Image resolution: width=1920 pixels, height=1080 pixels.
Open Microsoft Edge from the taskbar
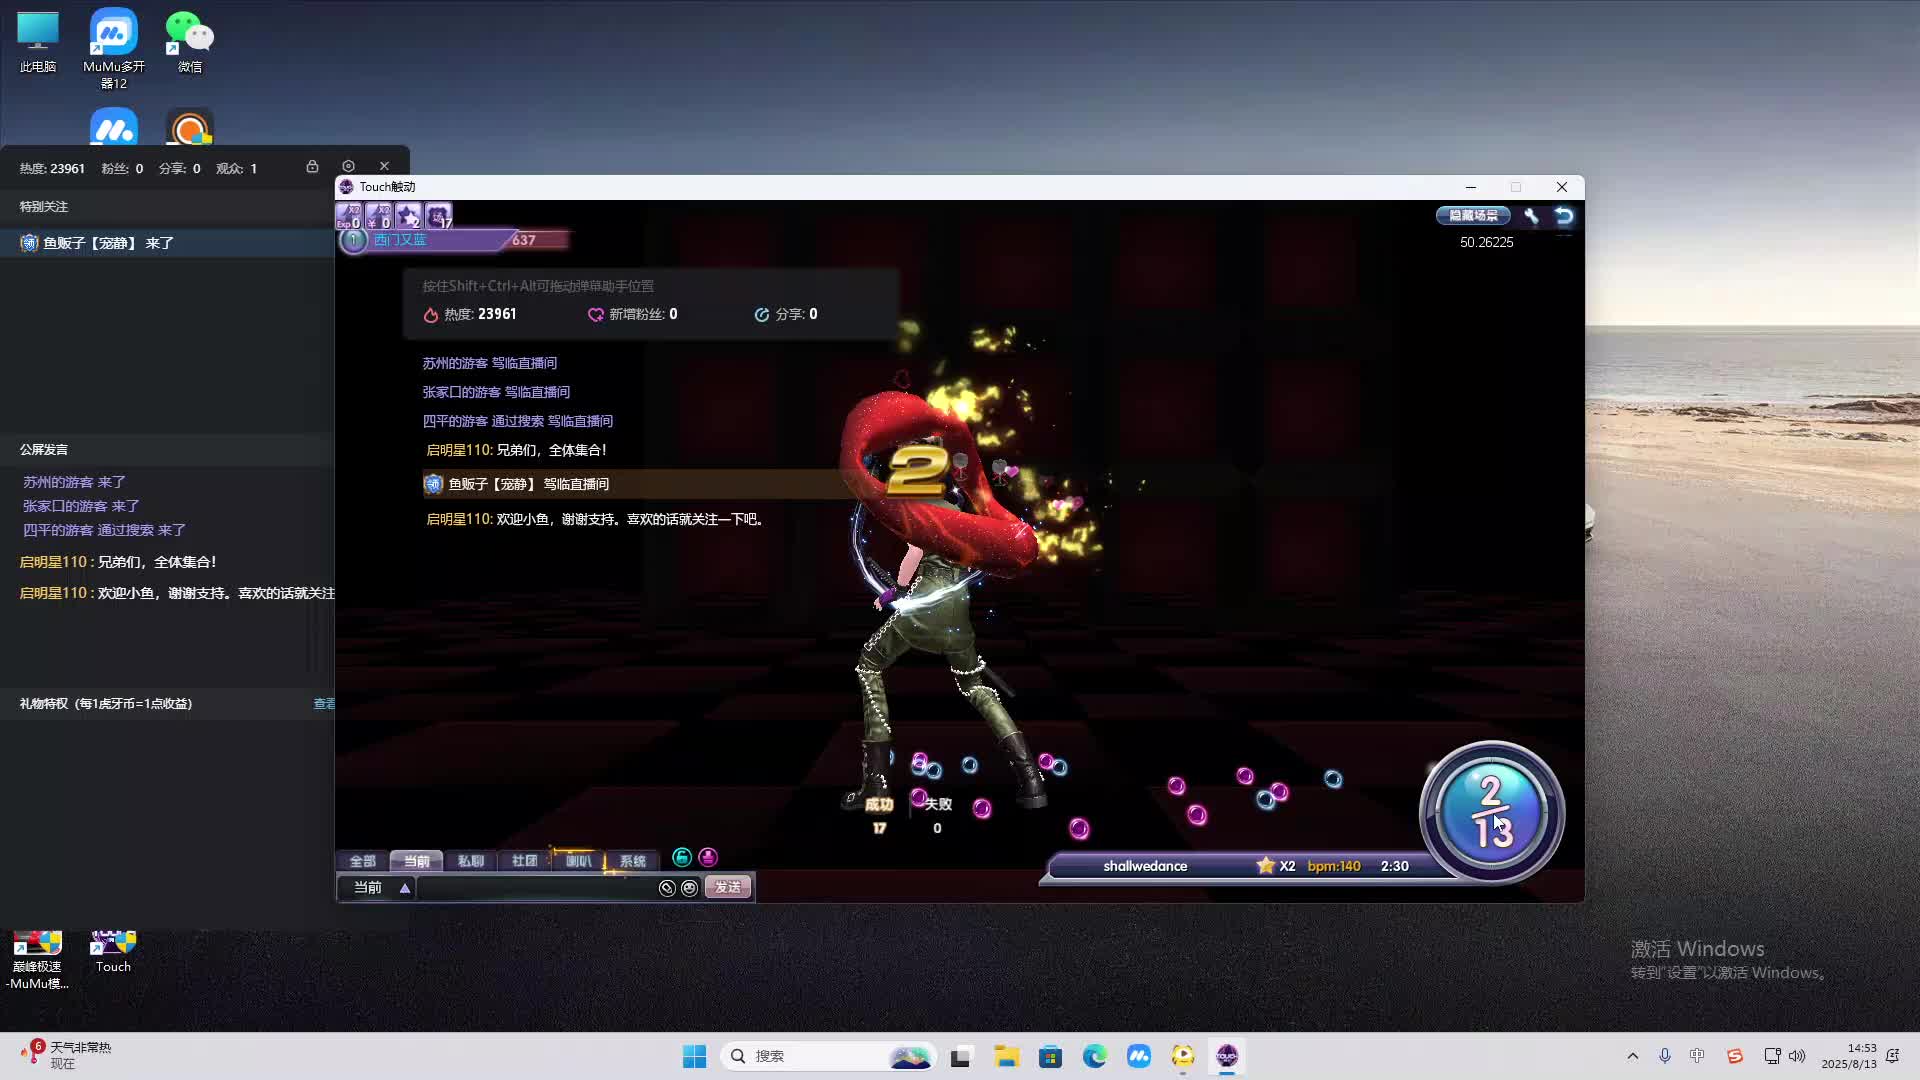[1095, 1056]
